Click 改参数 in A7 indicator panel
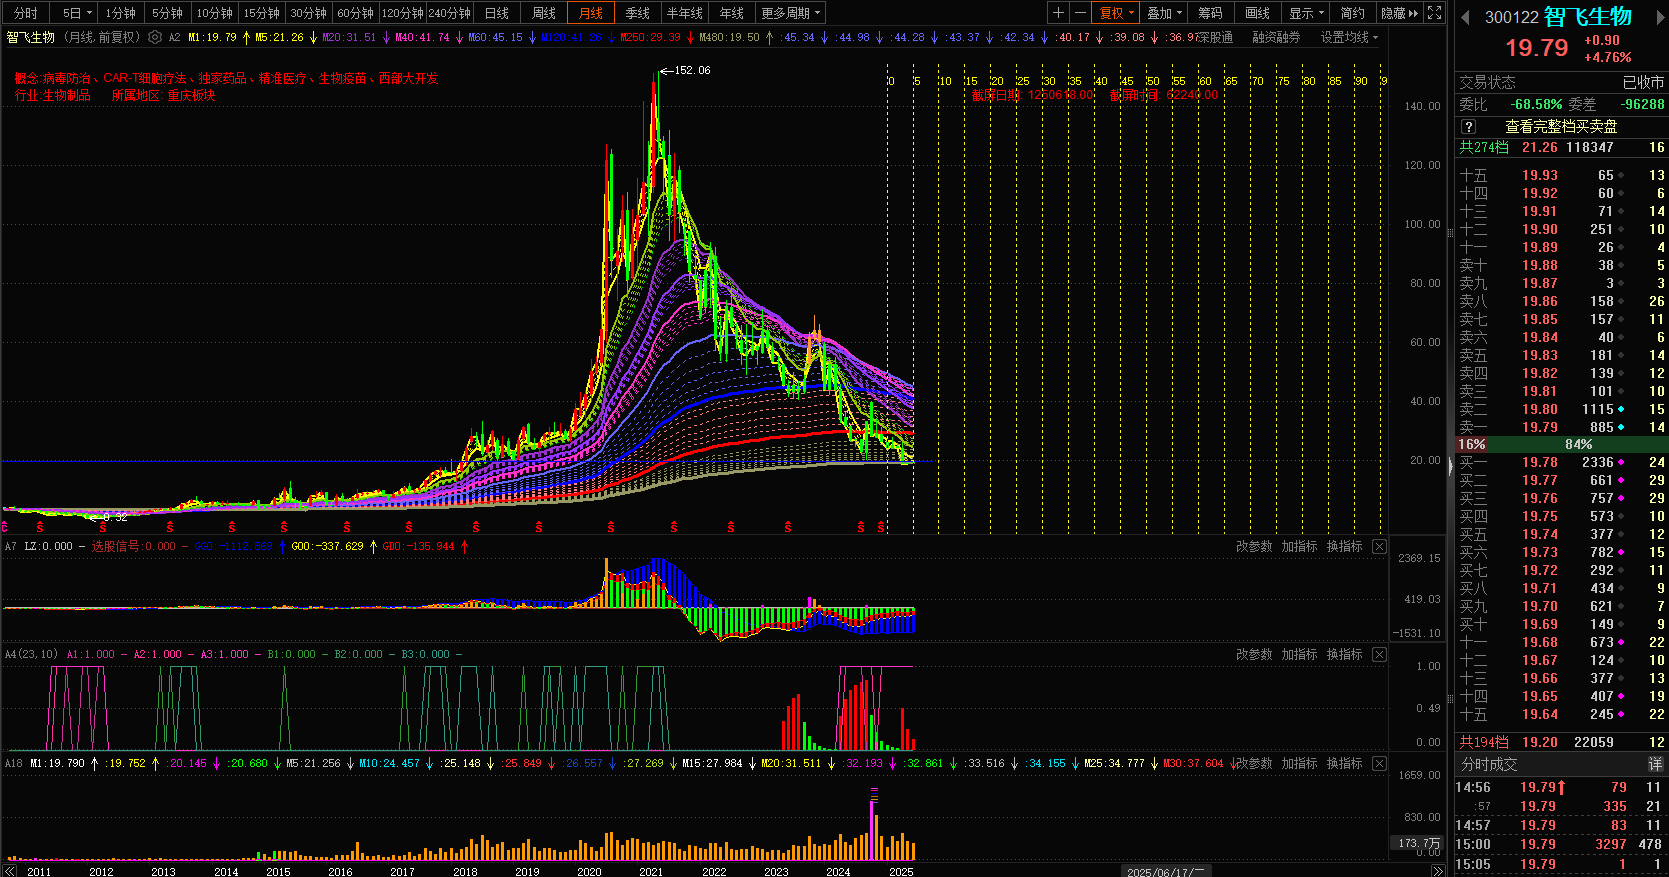Image resolution: width=1669 pixels, height=877 pixels. tap(1254, 546)
